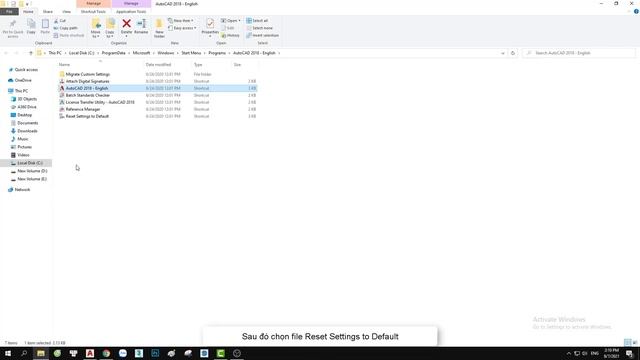The width and height of the screenshot is (640, 360).
Task: Open the Copy to dropdown
Action: (x=110, y=34)
